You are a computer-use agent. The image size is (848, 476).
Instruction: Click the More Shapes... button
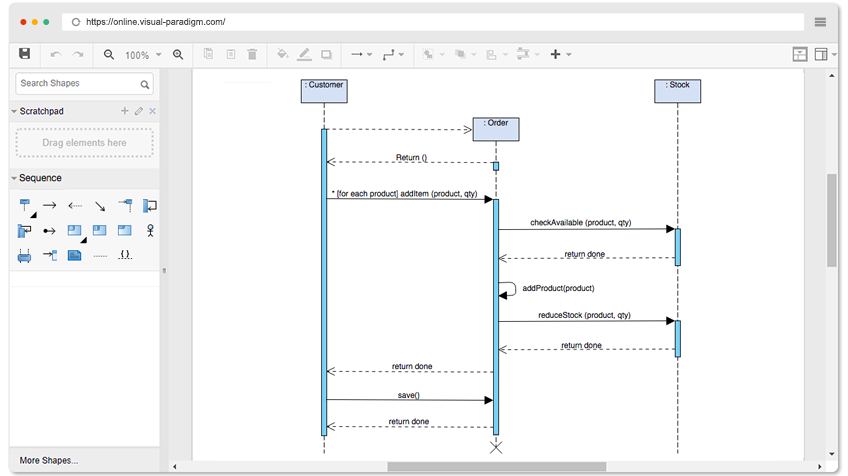coord(49,461)
